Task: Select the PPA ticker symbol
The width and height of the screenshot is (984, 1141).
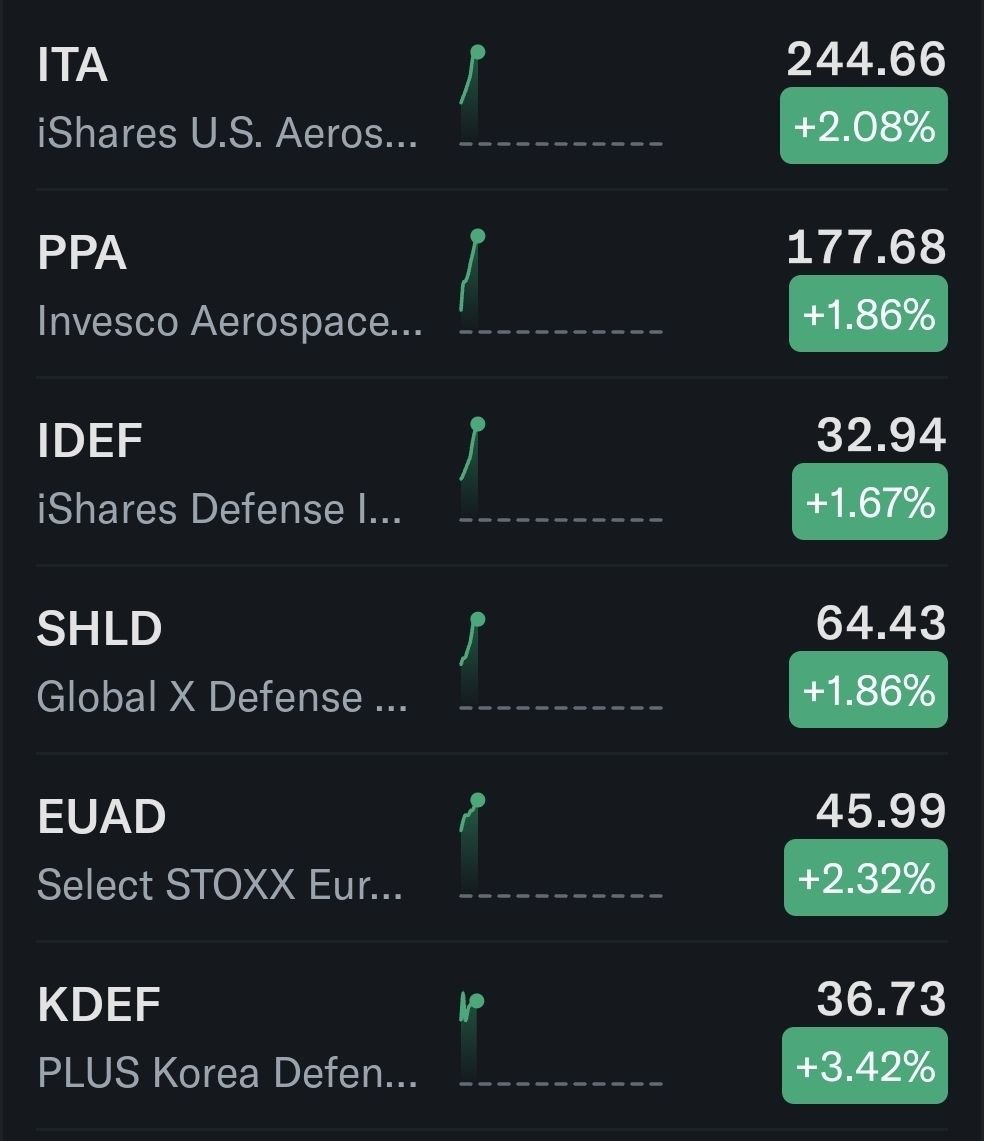Action: click(82, 252)
